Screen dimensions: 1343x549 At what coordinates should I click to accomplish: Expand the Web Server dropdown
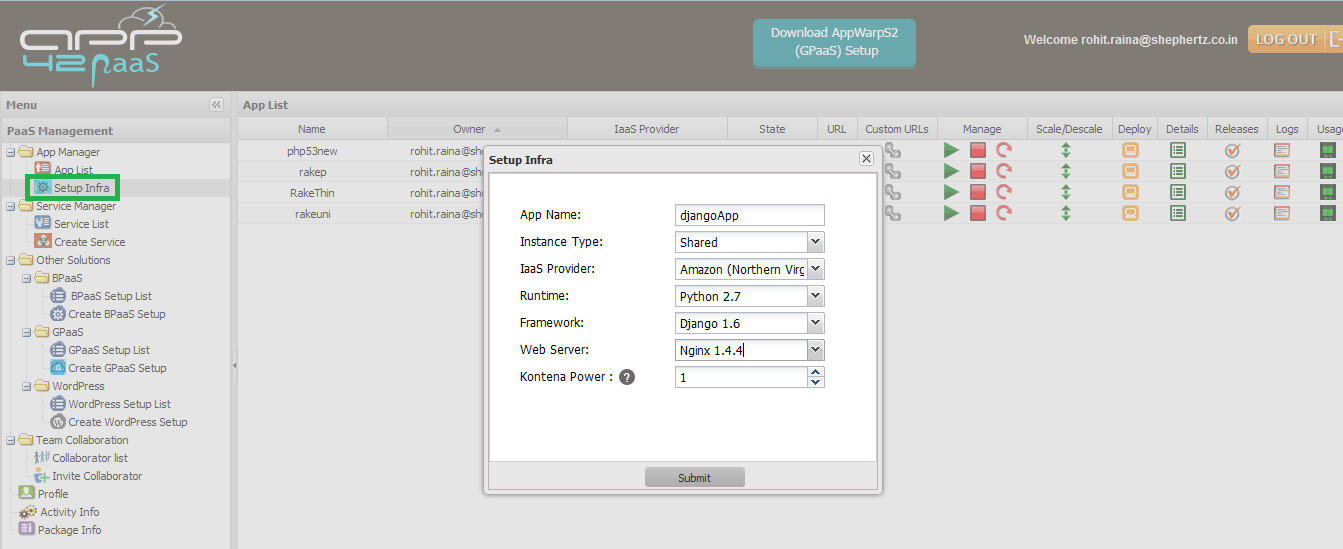(815, 350)
